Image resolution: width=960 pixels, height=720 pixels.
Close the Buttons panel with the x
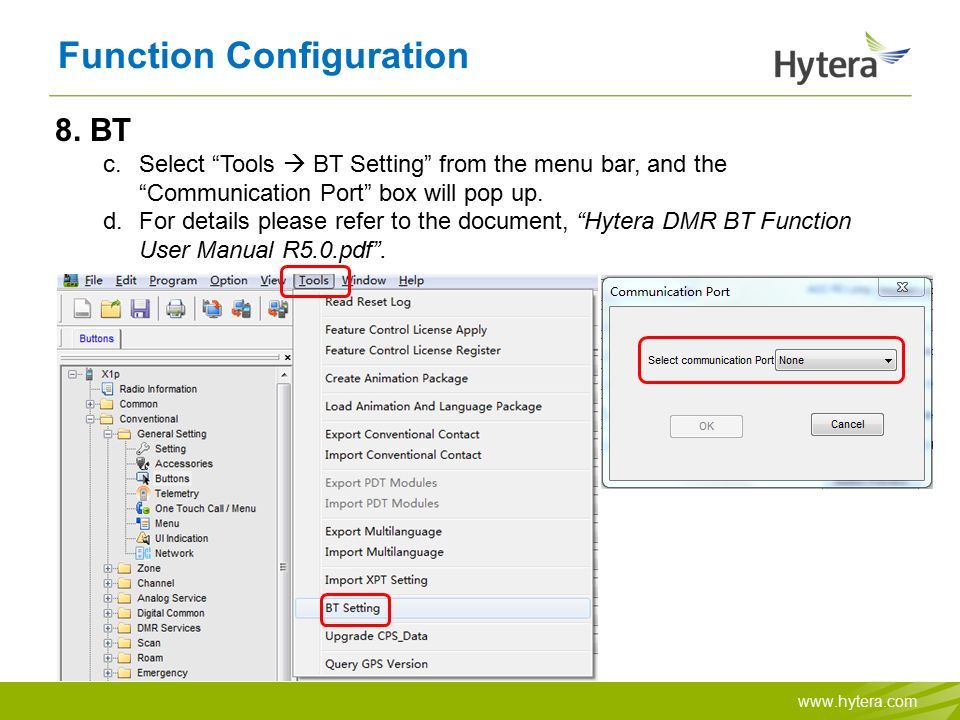click(287, 358)
